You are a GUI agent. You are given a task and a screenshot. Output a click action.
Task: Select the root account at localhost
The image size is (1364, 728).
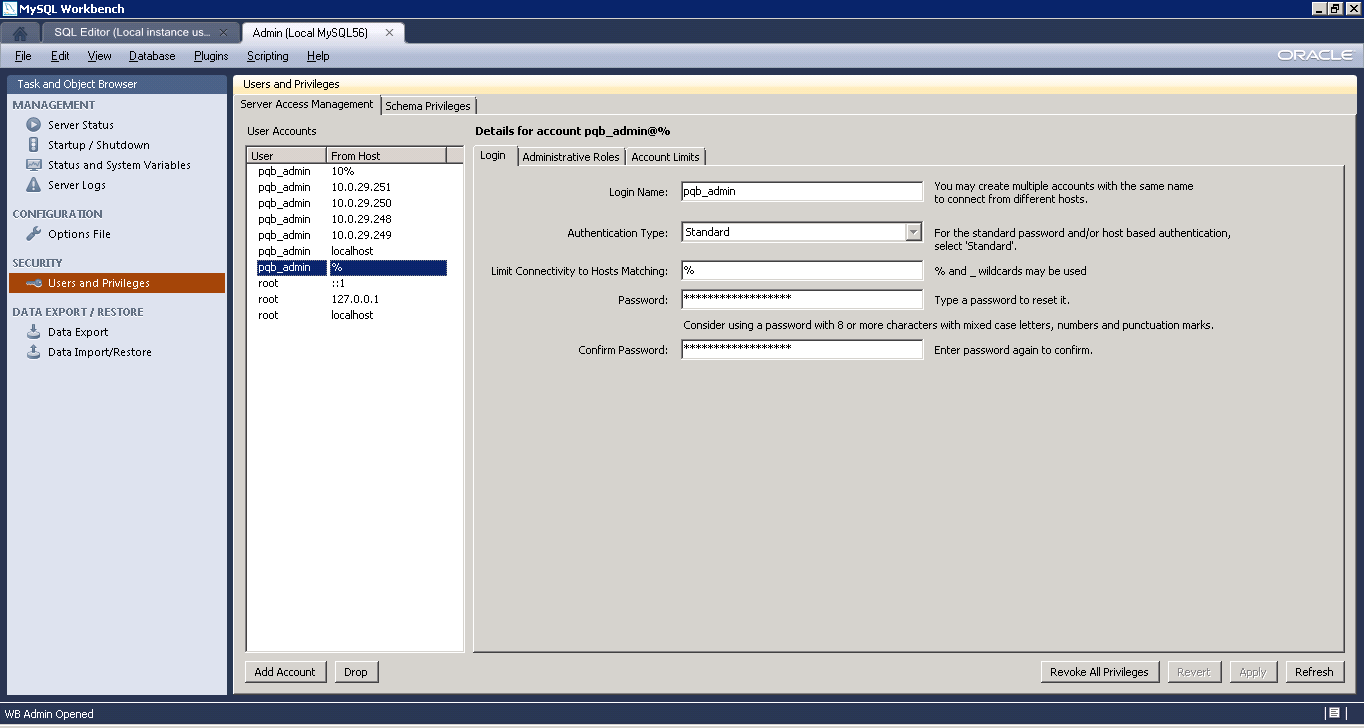coord(351,315)
